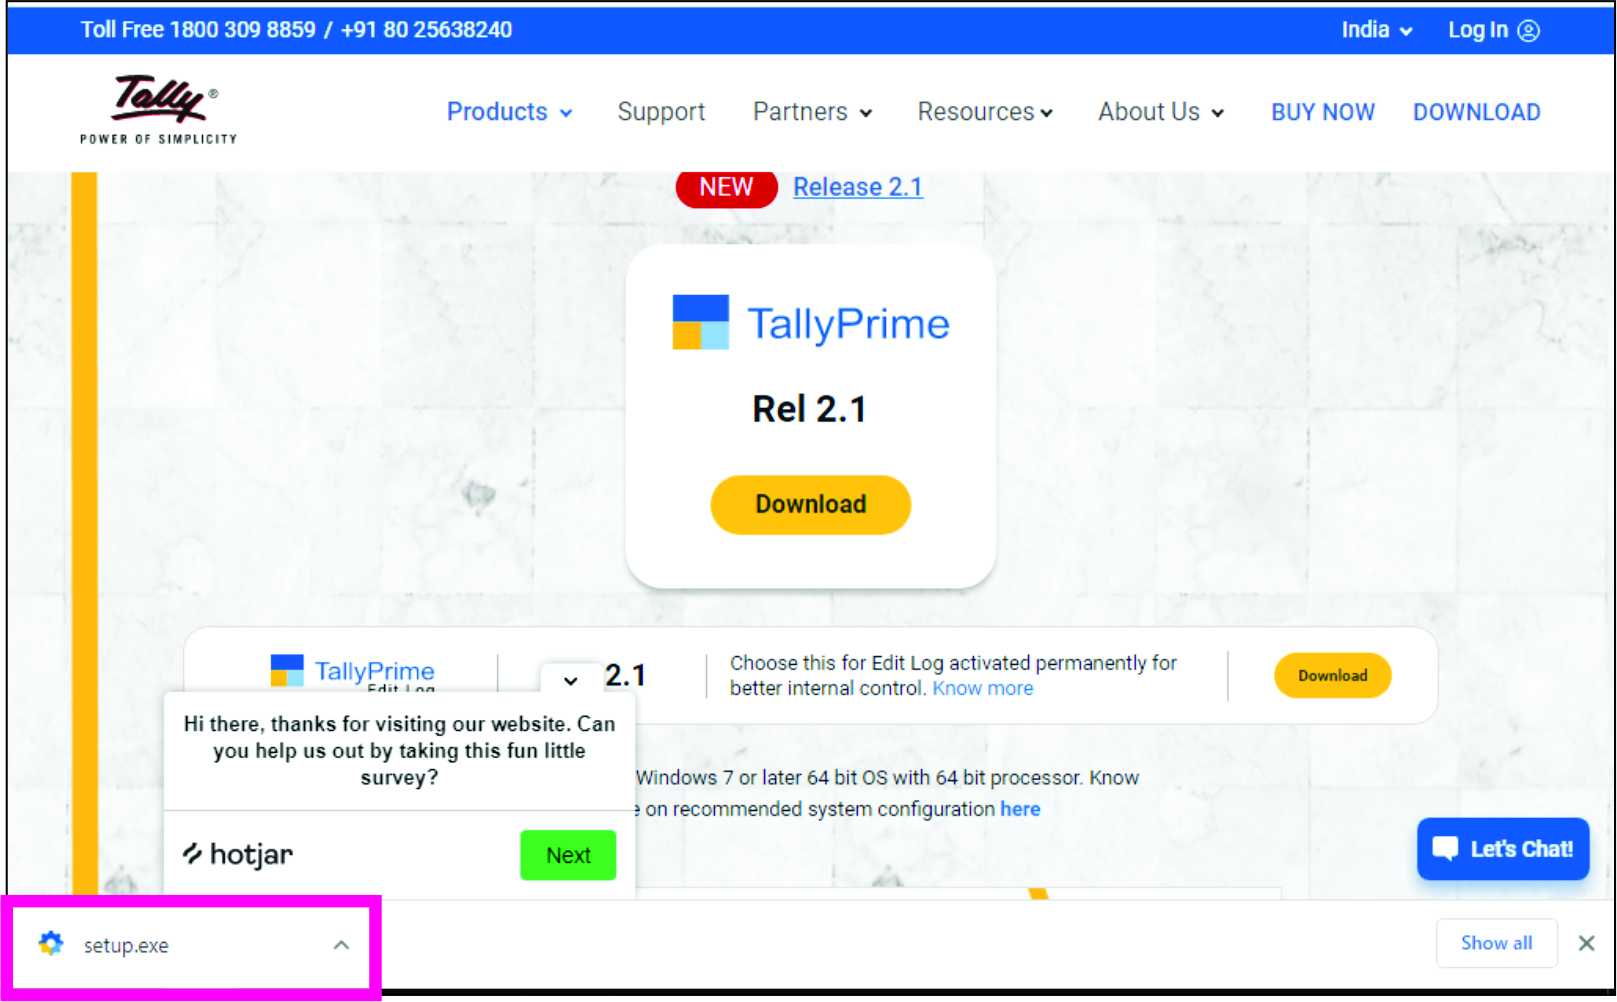Close the downloads bar
The height and width of the screenshot is (1002, 1617).
point(1586,943)
